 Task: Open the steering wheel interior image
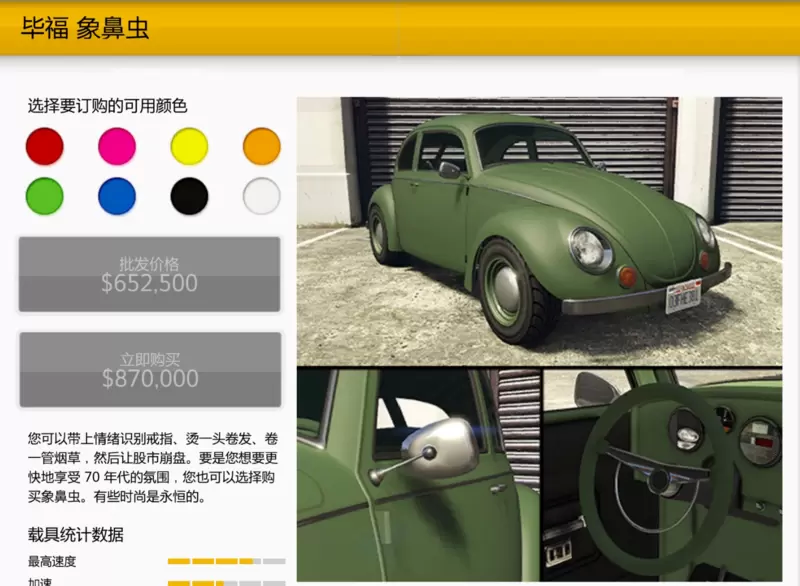pos(662,475)
